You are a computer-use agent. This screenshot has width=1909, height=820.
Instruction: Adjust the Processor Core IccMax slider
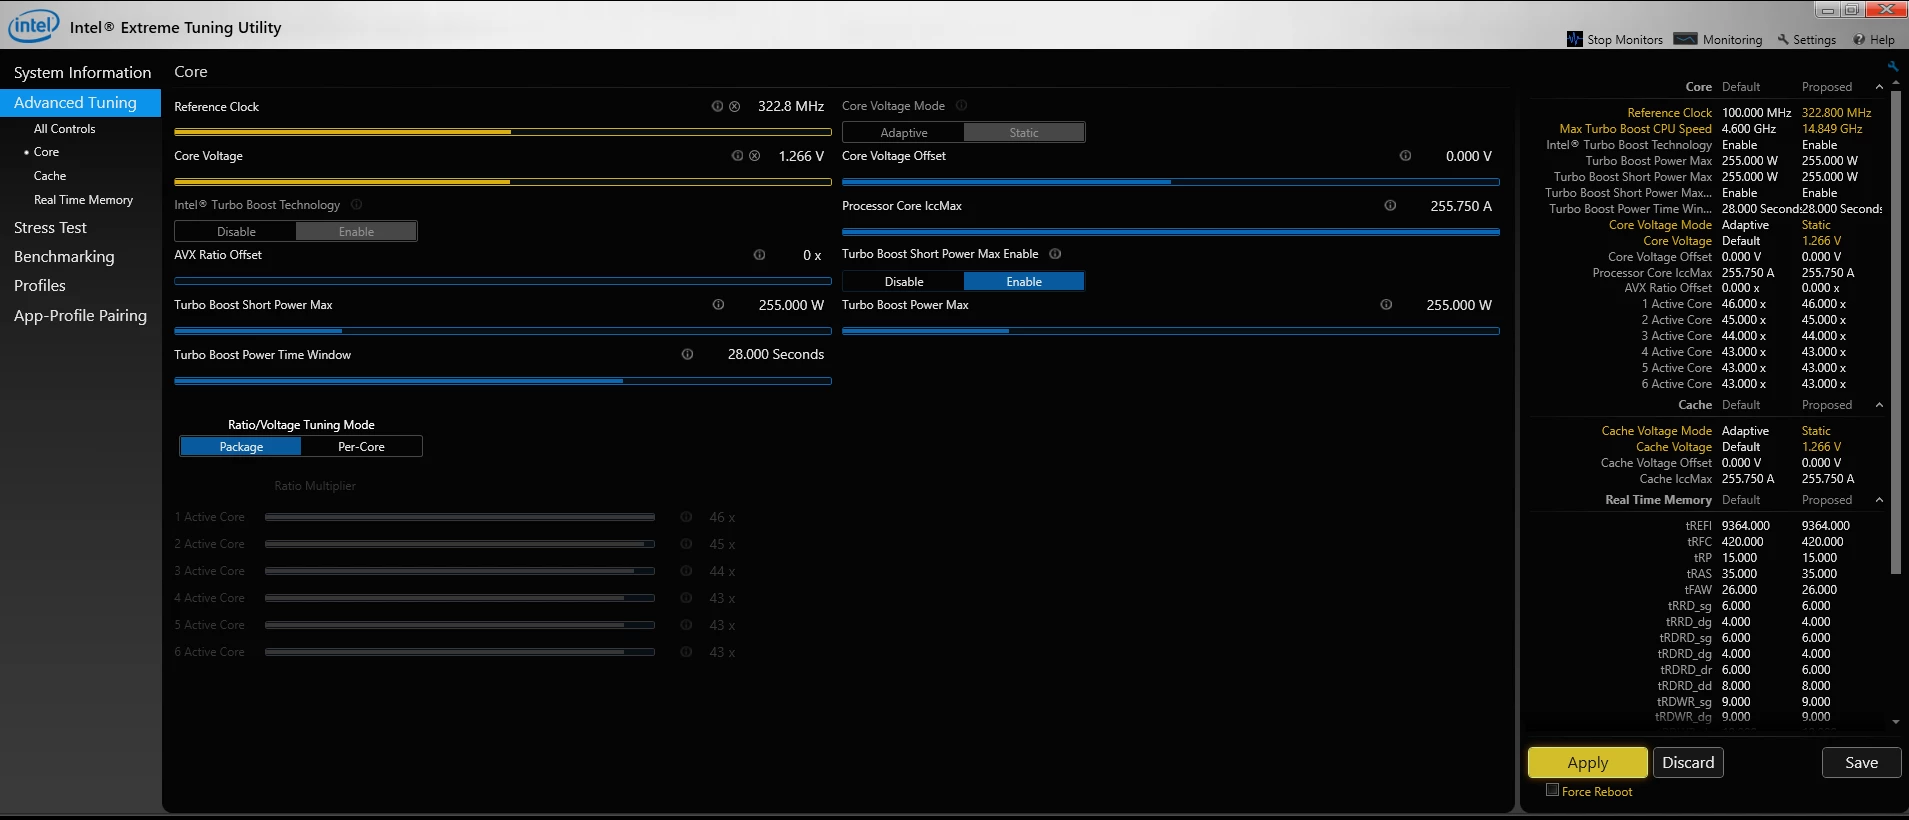1171,231
